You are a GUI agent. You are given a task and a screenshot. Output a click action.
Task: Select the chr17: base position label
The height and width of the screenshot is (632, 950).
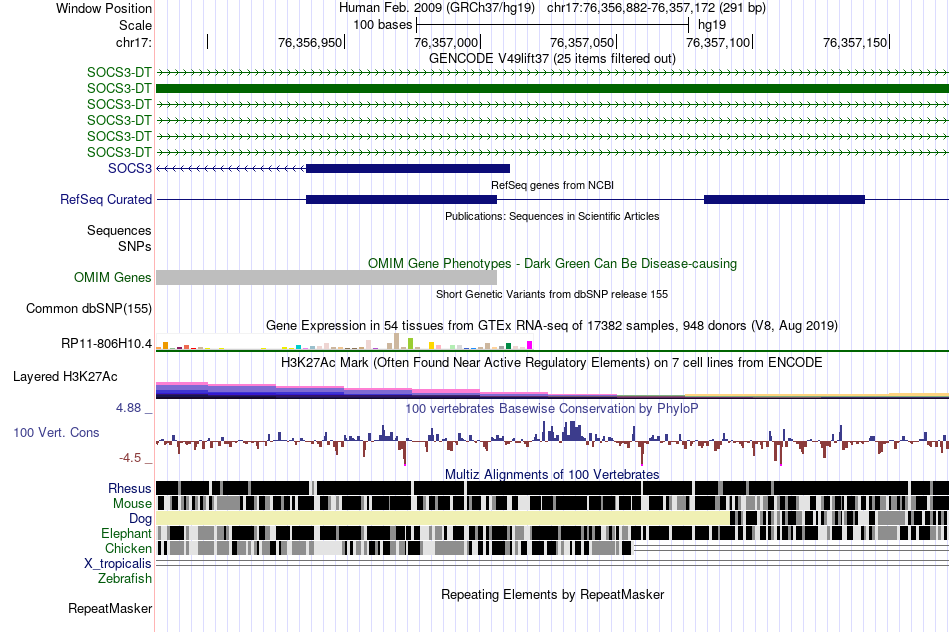point(133,42)
